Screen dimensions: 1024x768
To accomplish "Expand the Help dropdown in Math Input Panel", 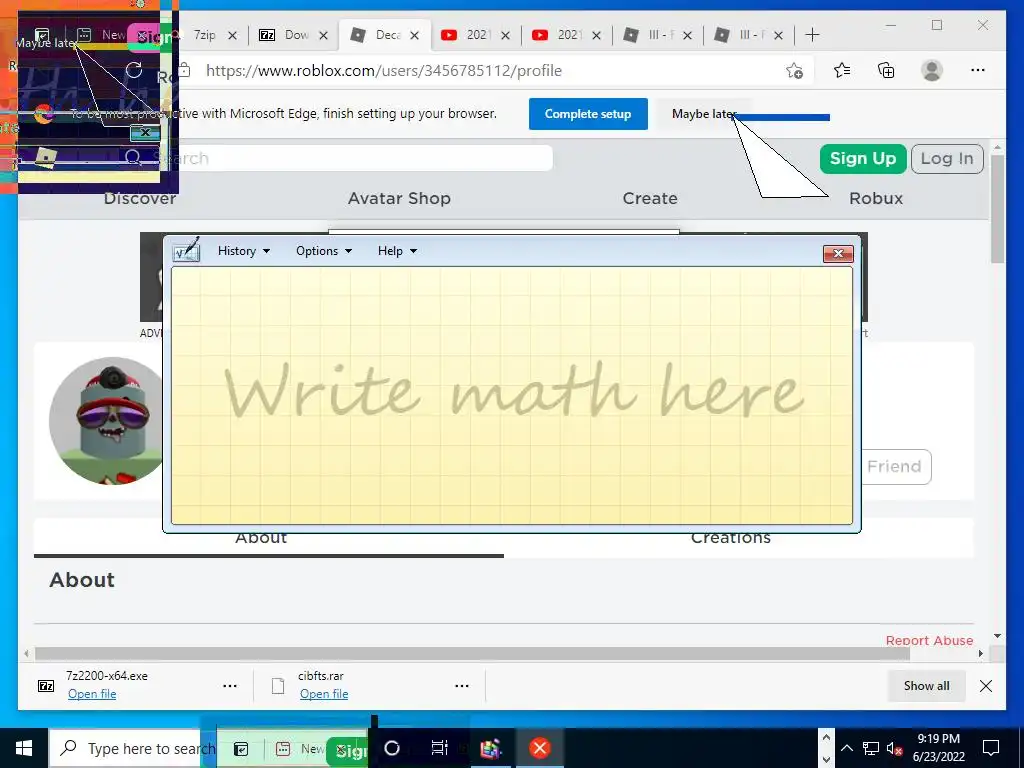I will point(397,251).
